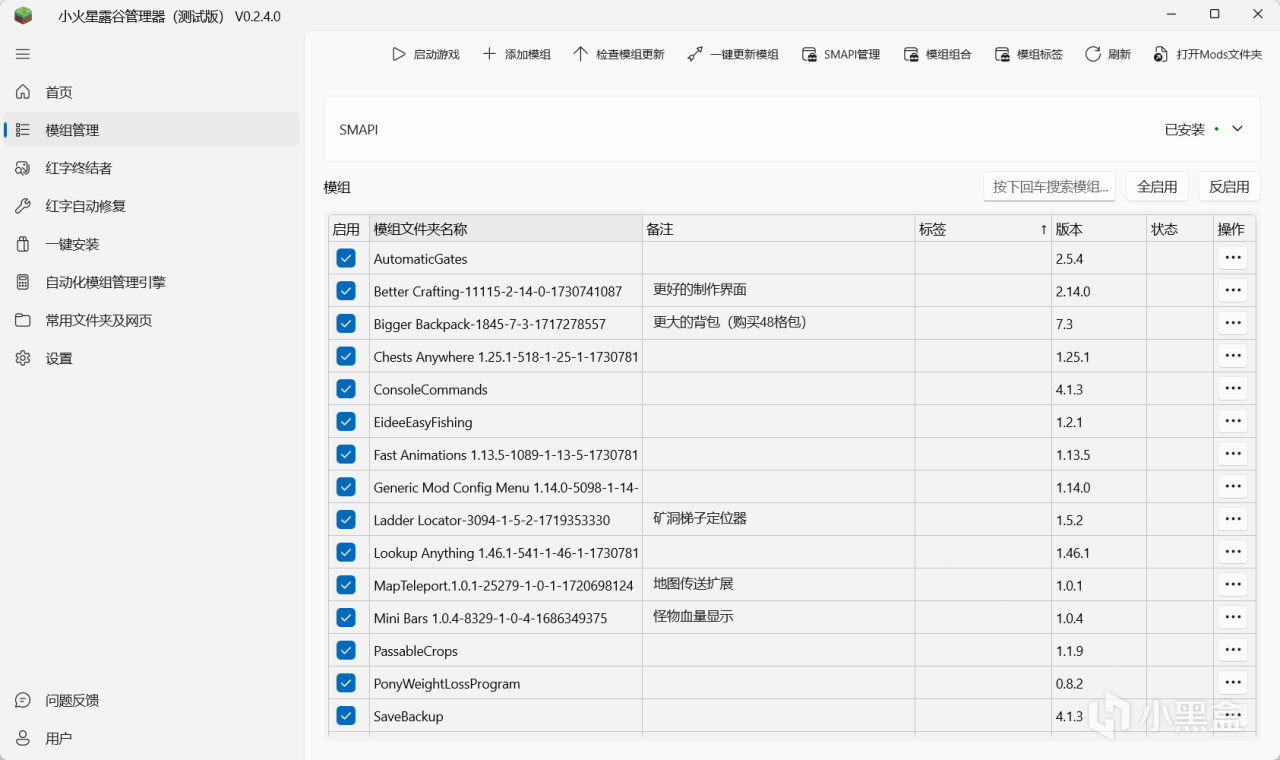This screenshot has height=760, width=1280.
Task: Open 自动化模组管理引擎 in sidebar
Action: pos(150,282)
